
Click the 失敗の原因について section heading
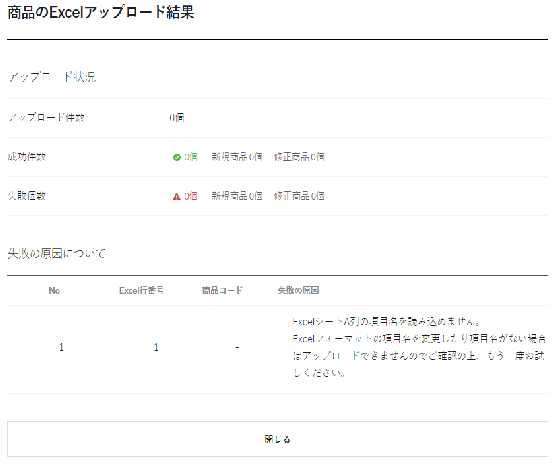pos(56,253)
